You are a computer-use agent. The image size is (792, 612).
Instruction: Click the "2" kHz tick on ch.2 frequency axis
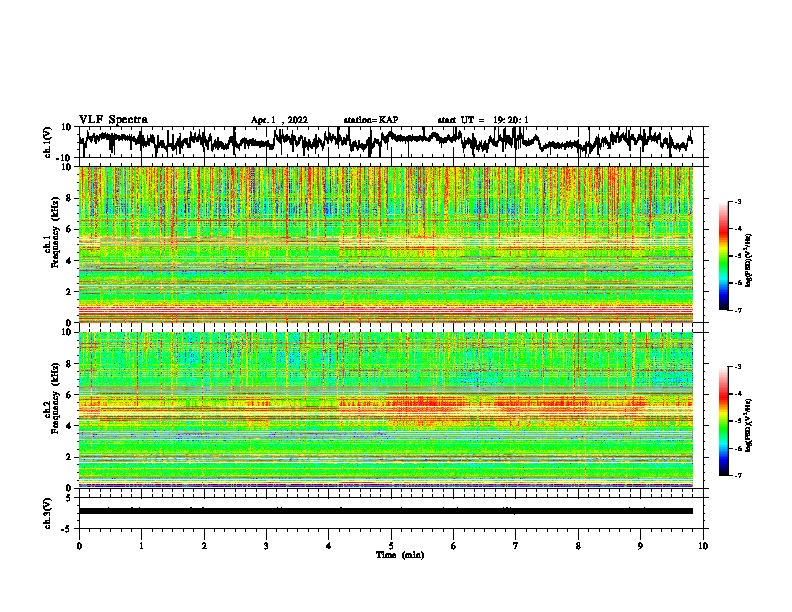click(x=70, y=457)
